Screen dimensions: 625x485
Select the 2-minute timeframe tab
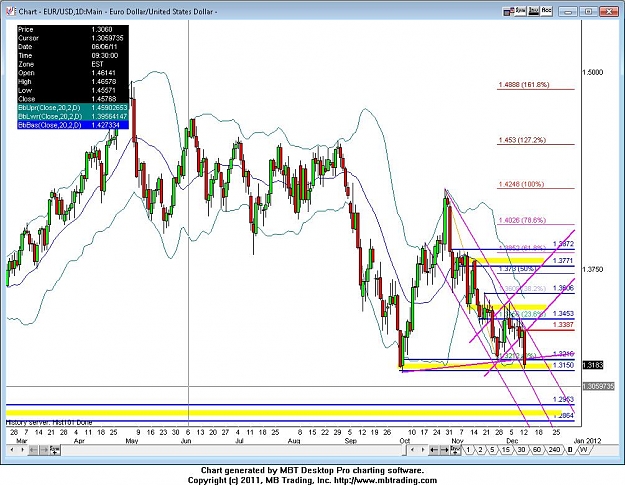480,450
